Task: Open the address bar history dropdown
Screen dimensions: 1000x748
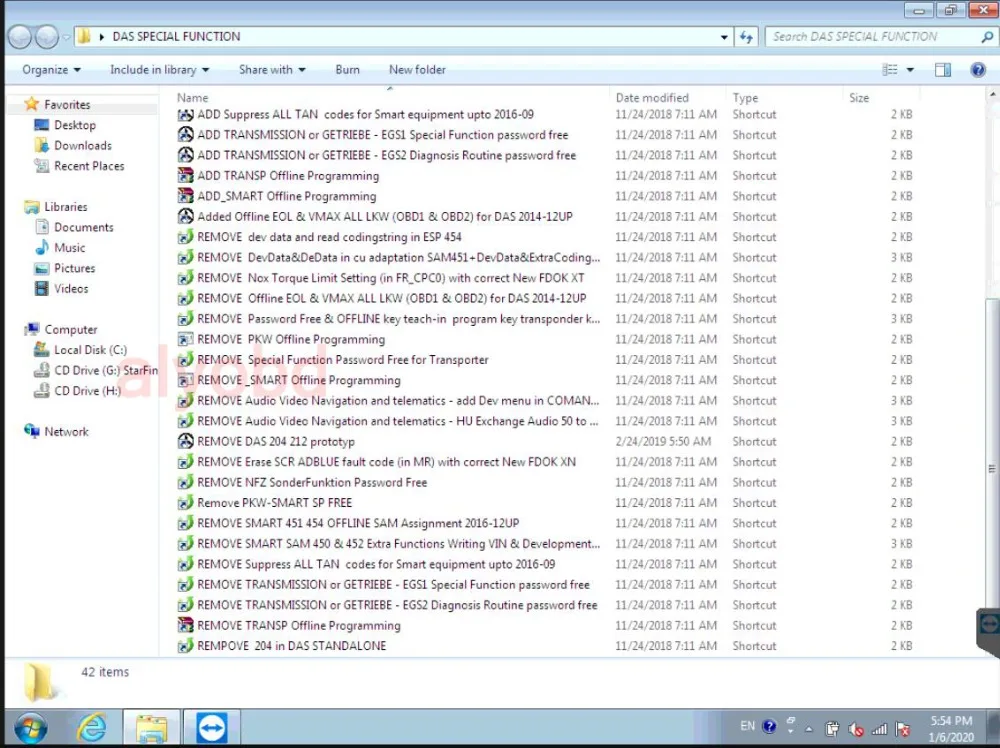Action: point(724,37)
